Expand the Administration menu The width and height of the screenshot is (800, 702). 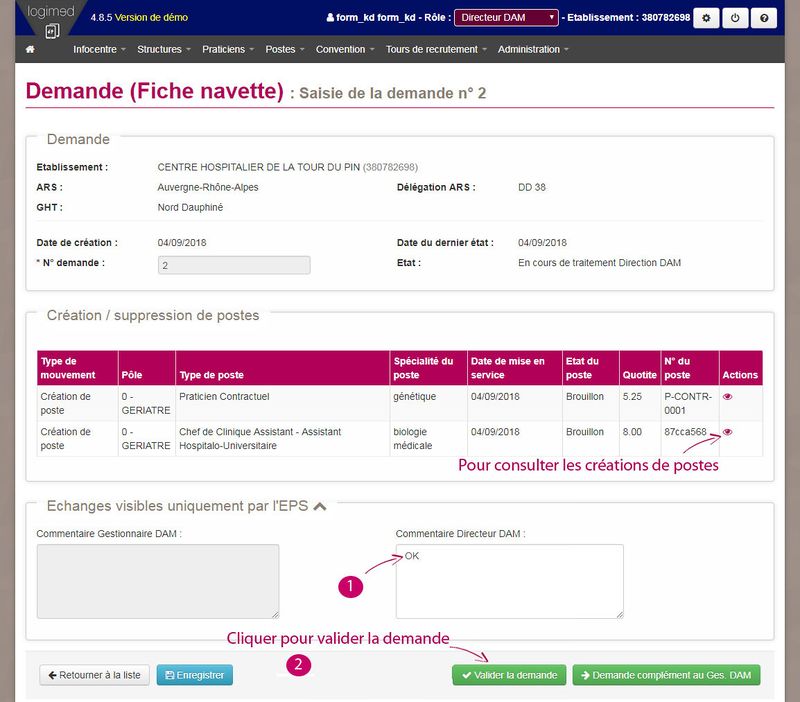coord(533,49)
